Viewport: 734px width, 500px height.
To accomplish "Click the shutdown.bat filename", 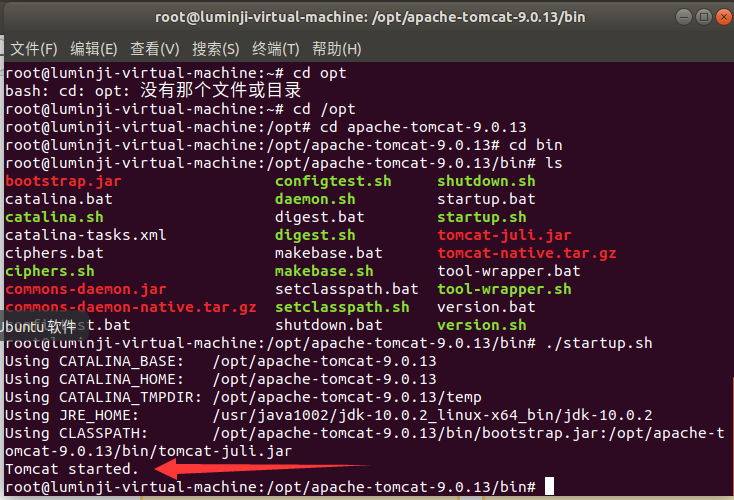I will click(x=329, y=325).
